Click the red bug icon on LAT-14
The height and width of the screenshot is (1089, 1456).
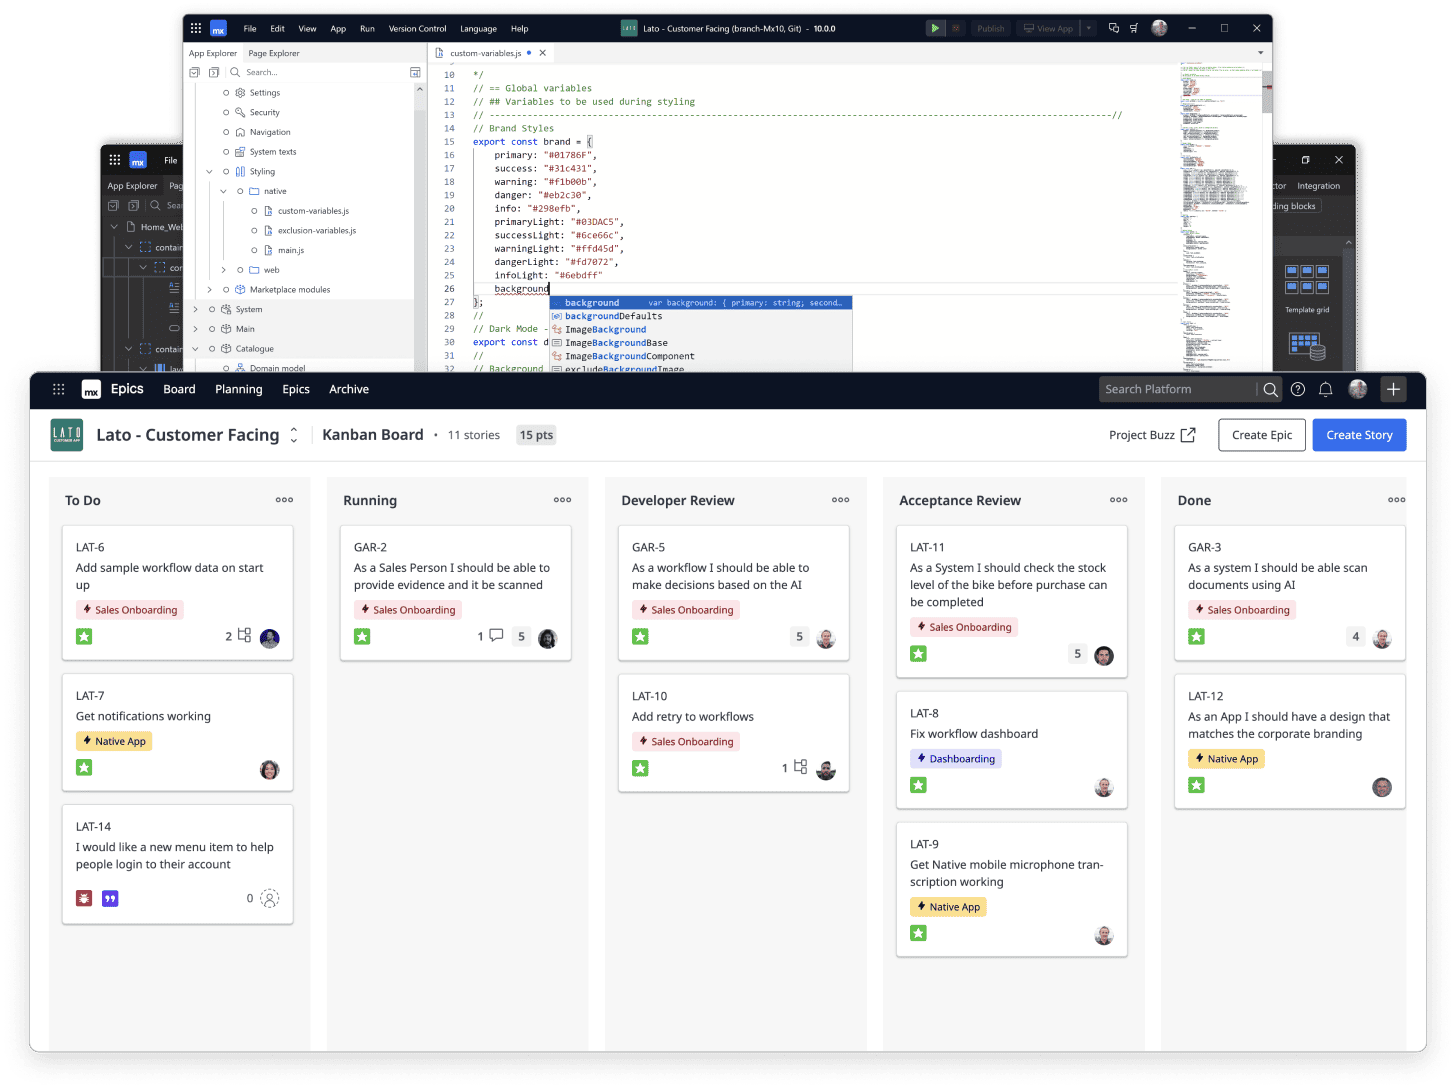[84, 898]
